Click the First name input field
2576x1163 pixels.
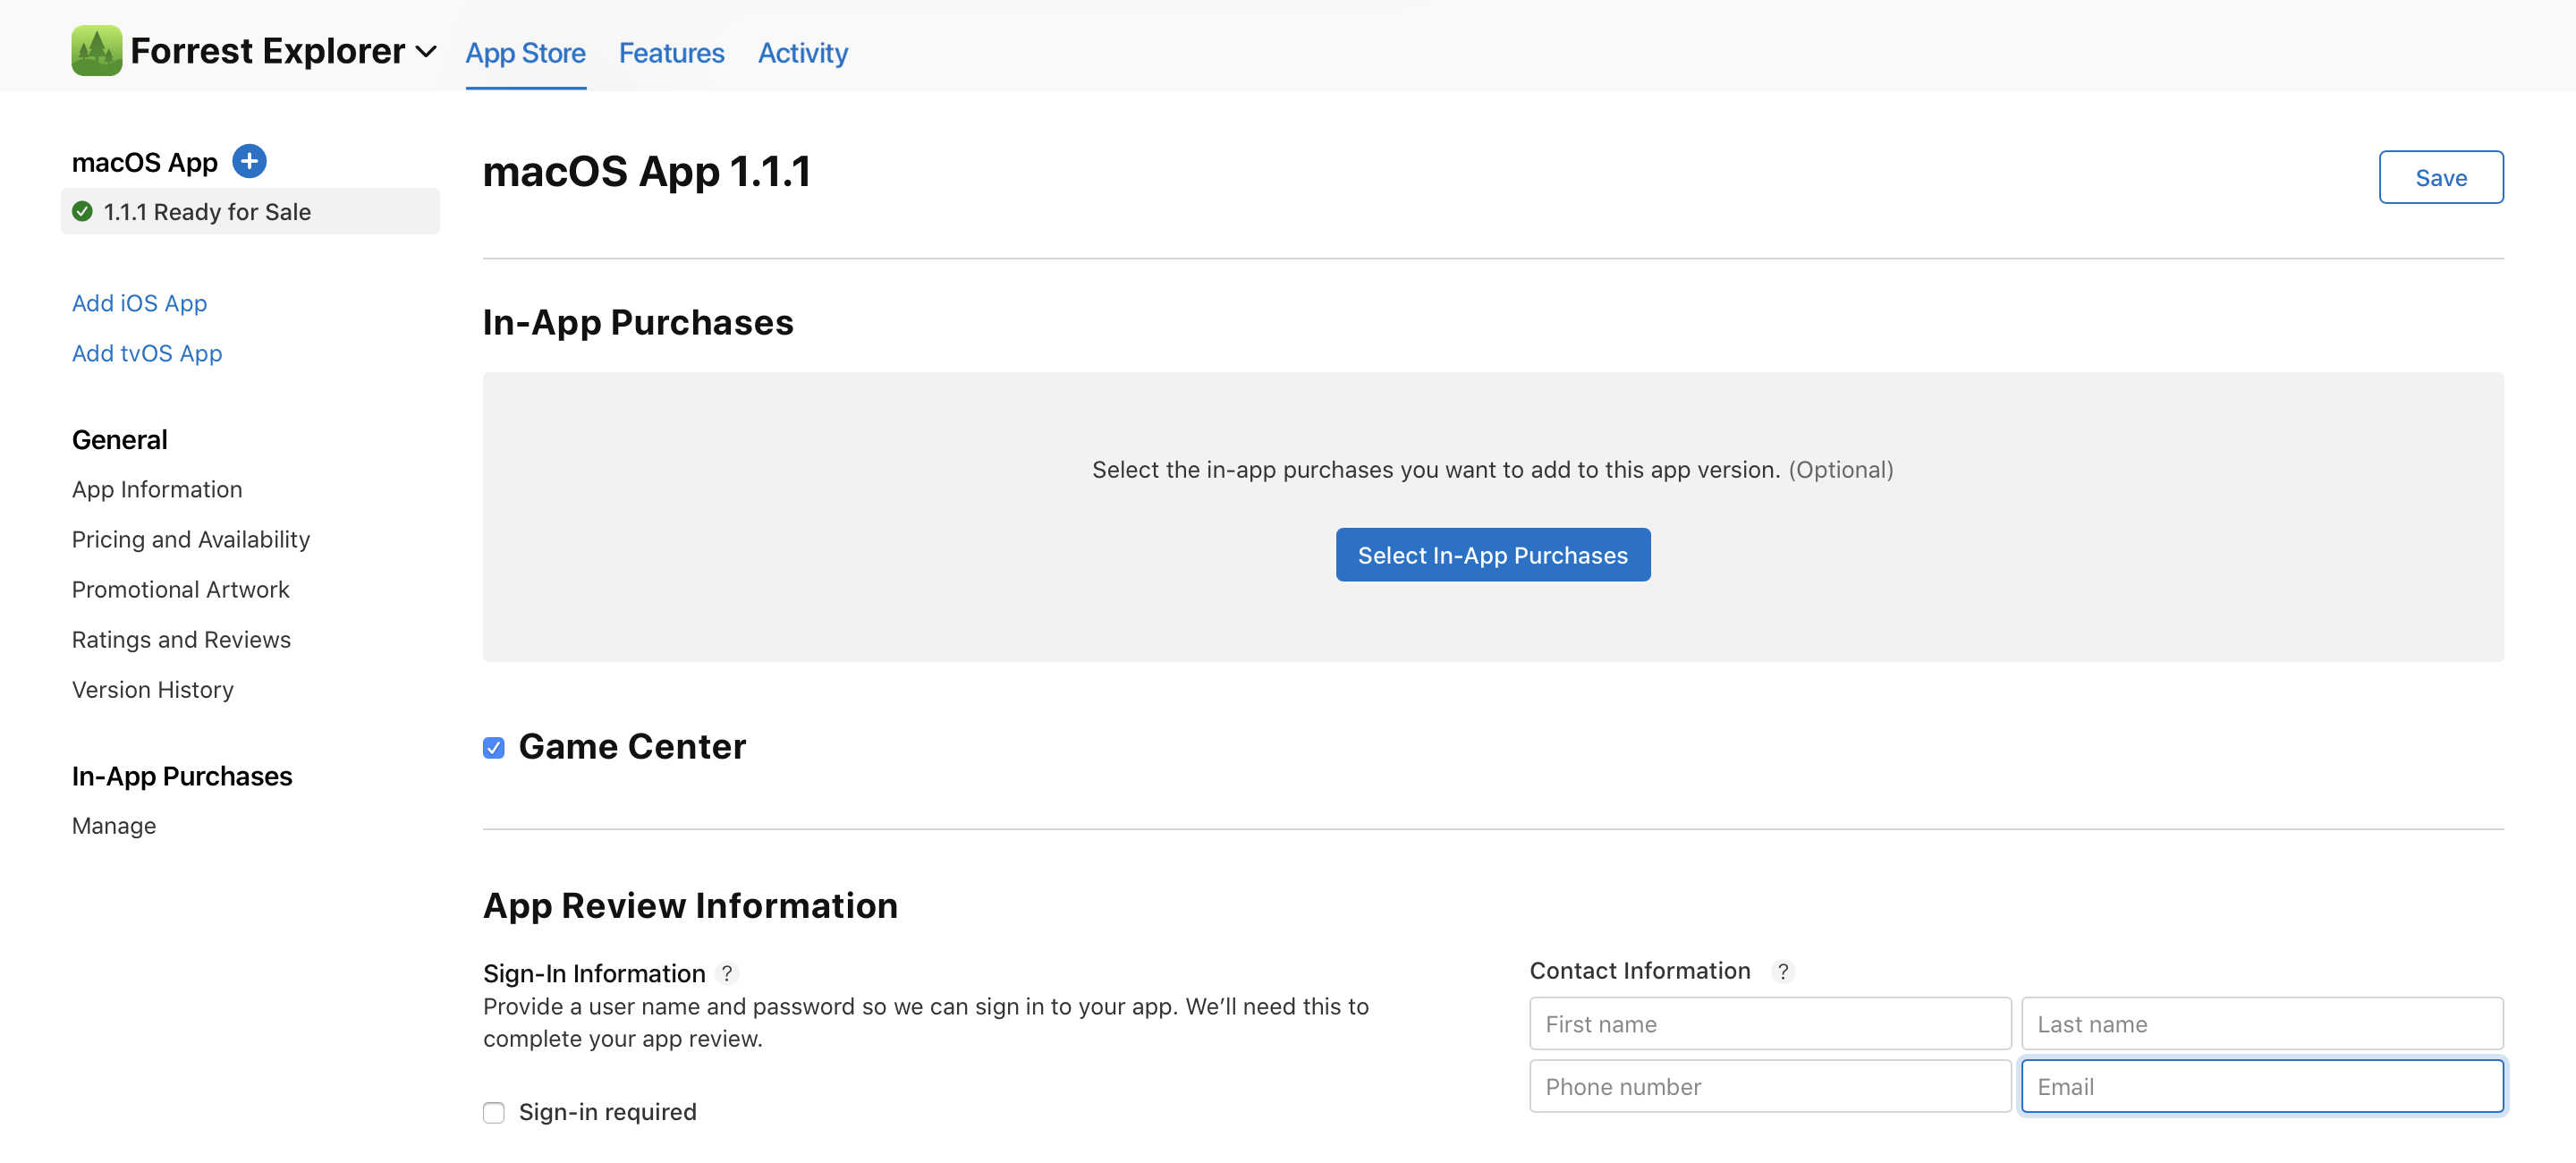coord(1769,1023)
